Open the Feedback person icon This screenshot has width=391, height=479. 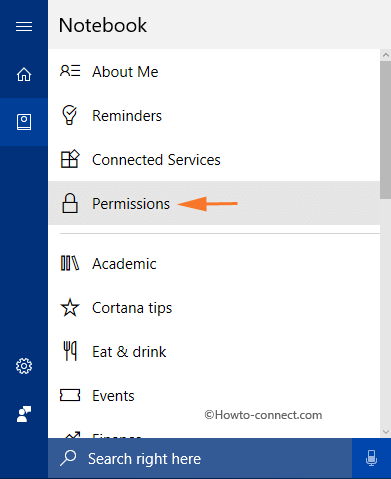(24, 414)
